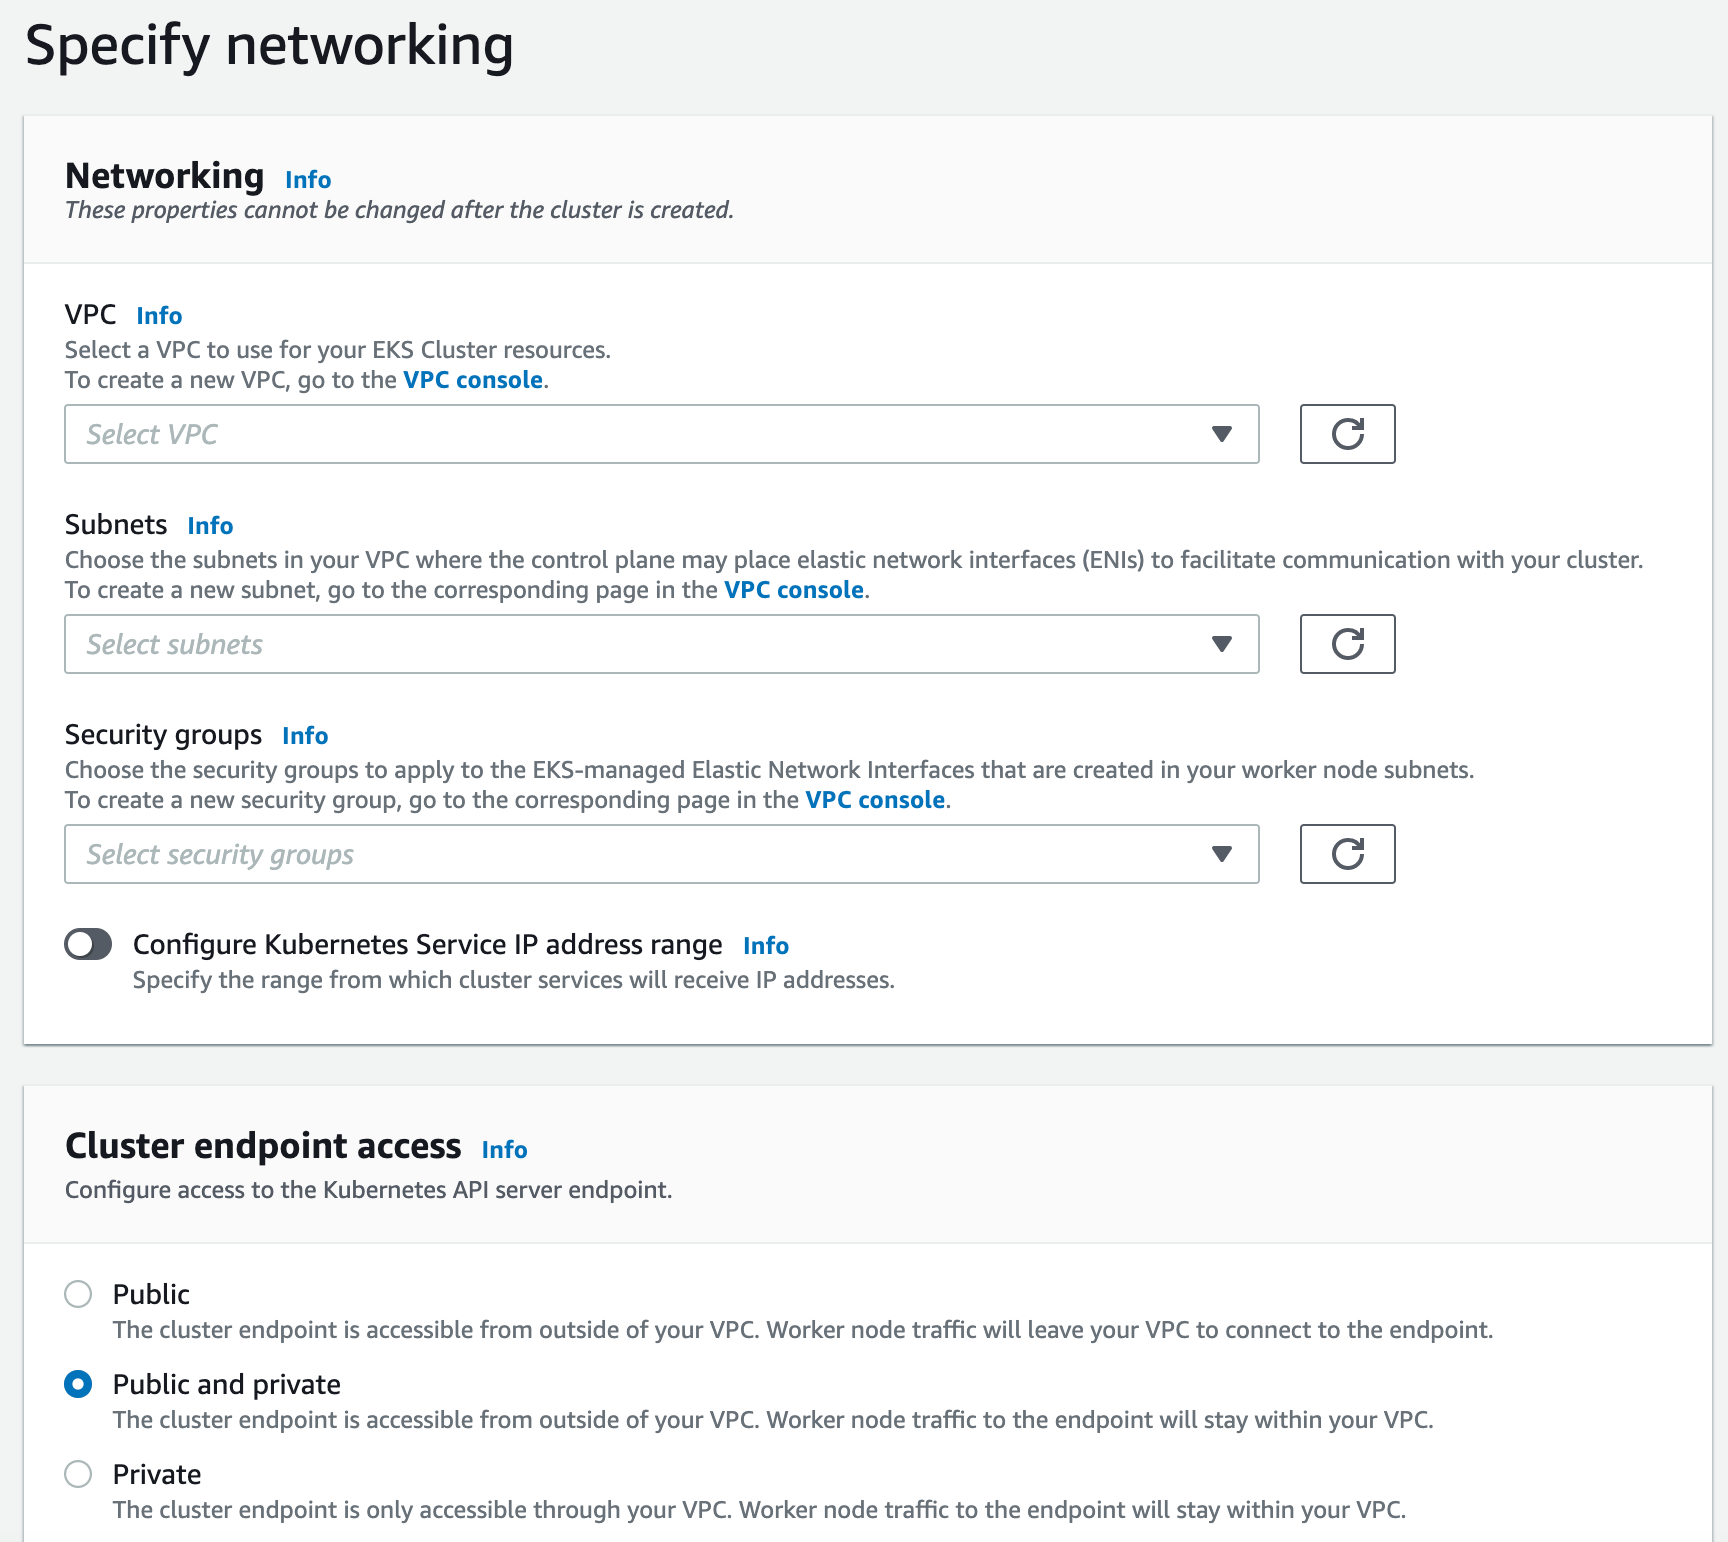Select the Public and private radio button

point(78,1384)
